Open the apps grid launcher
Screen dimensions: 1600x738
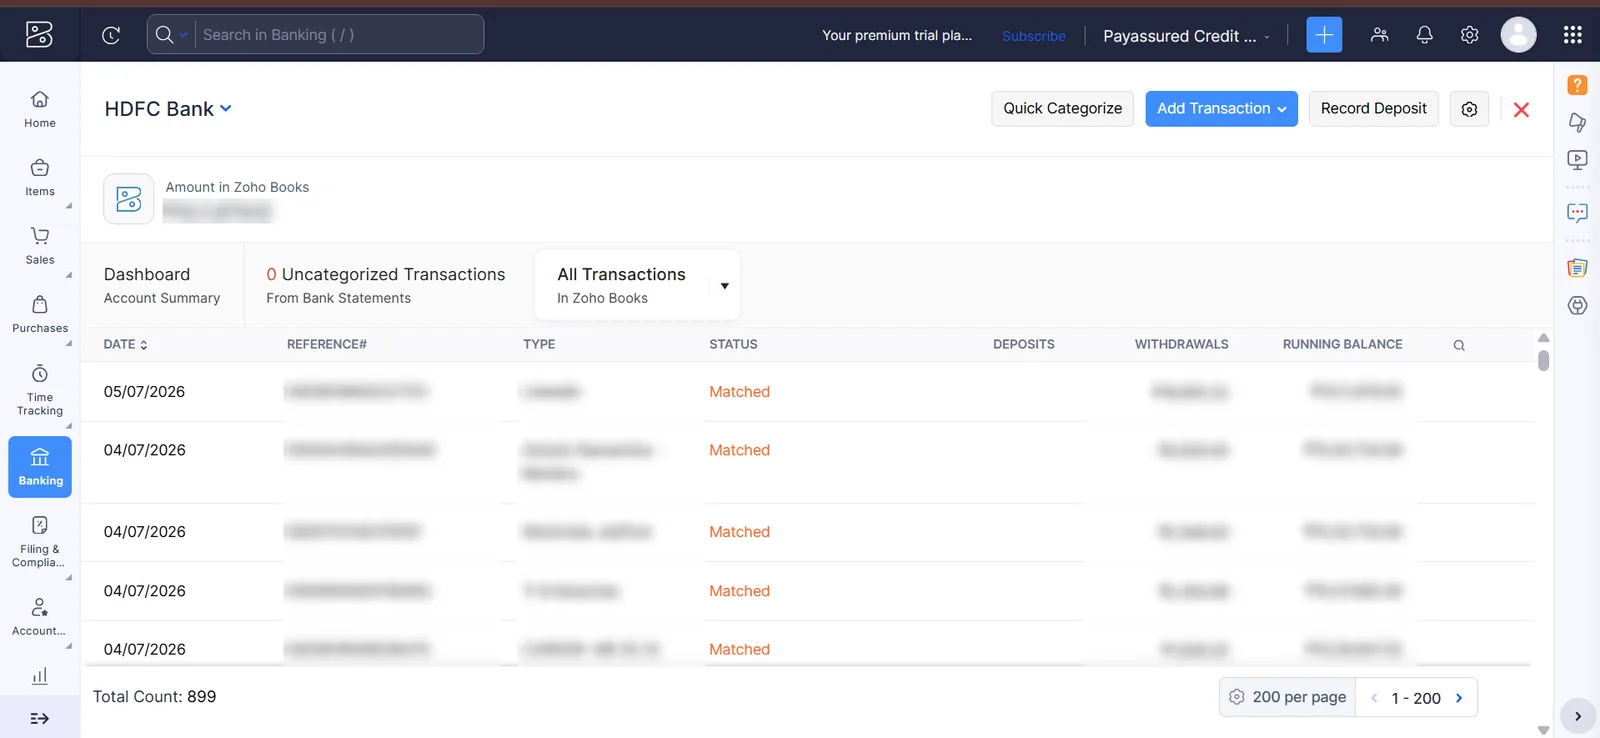pos(1572,35)
